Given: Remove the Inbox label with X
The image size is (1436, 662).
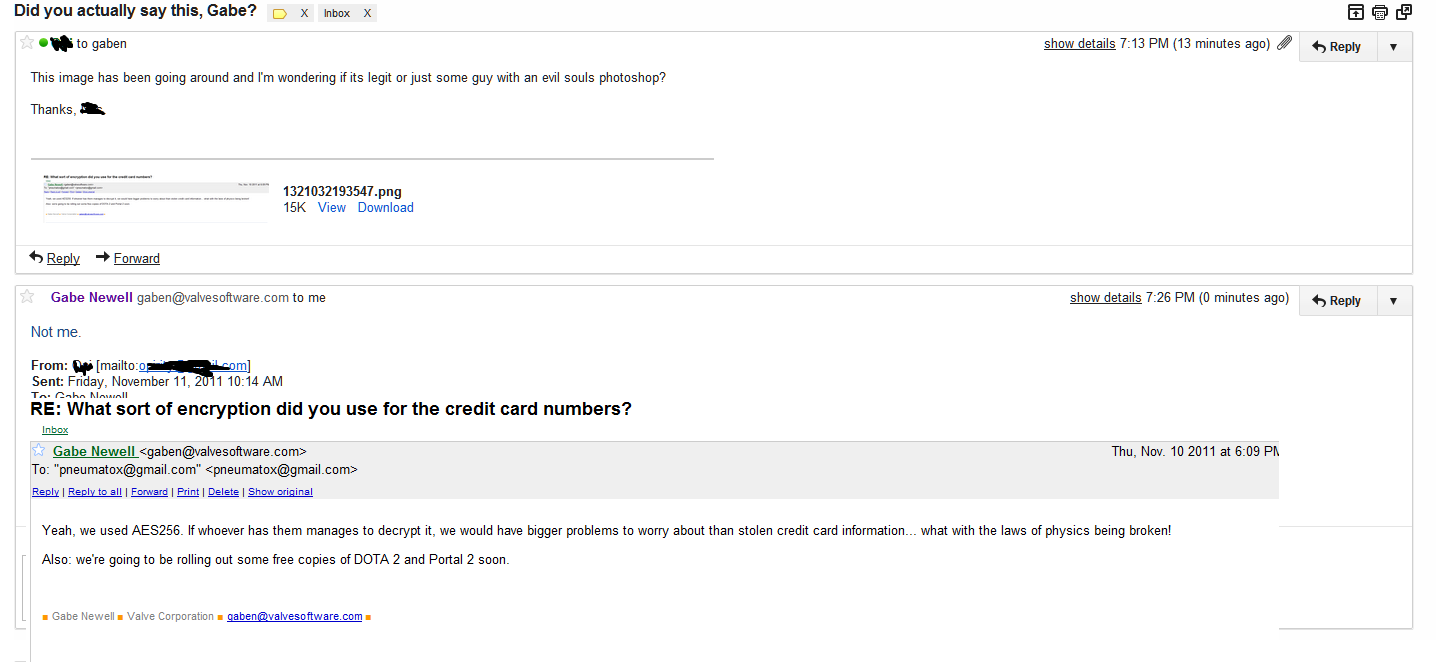Looking at the screenshot, I should (367, 14).
